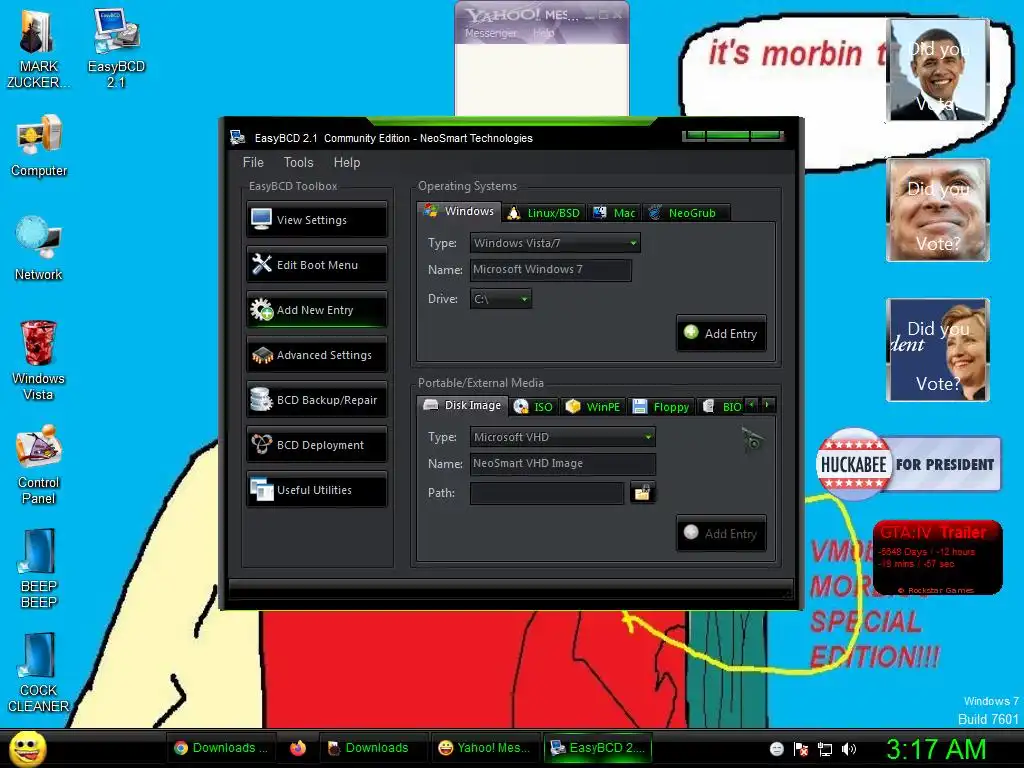
Task: Click the Obama Did you Vote gadget
Action: [x=938, y=69]
